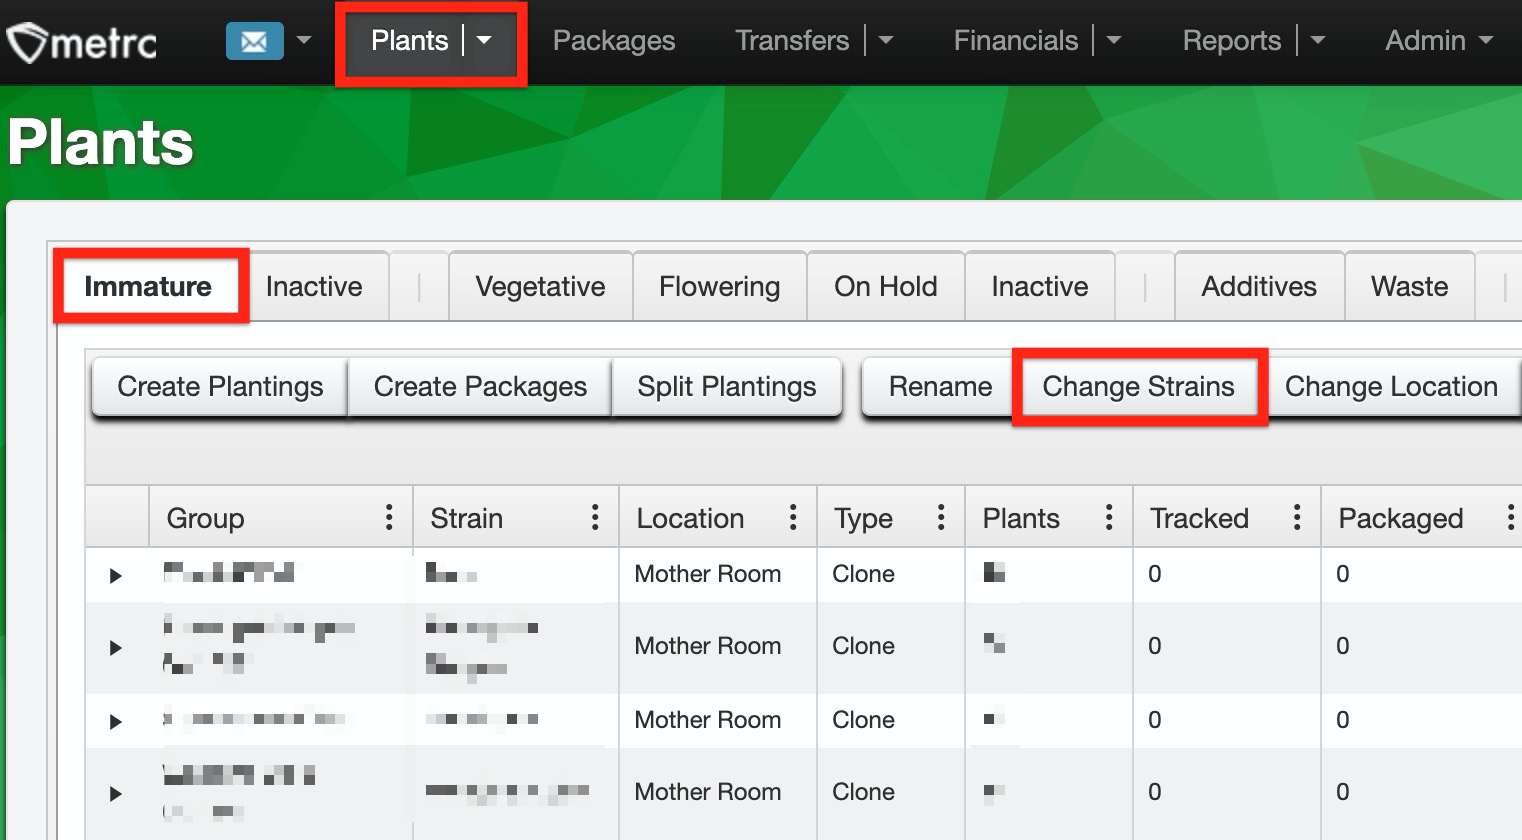
Task: Expand the third plant group row
Action: [x=116, y=721]
